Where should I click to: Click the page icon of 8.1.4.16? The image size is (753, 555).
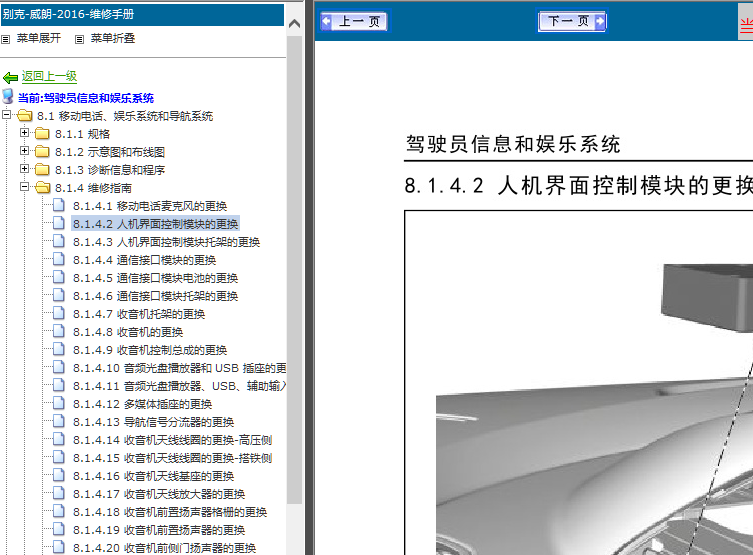tap(59, 475)
